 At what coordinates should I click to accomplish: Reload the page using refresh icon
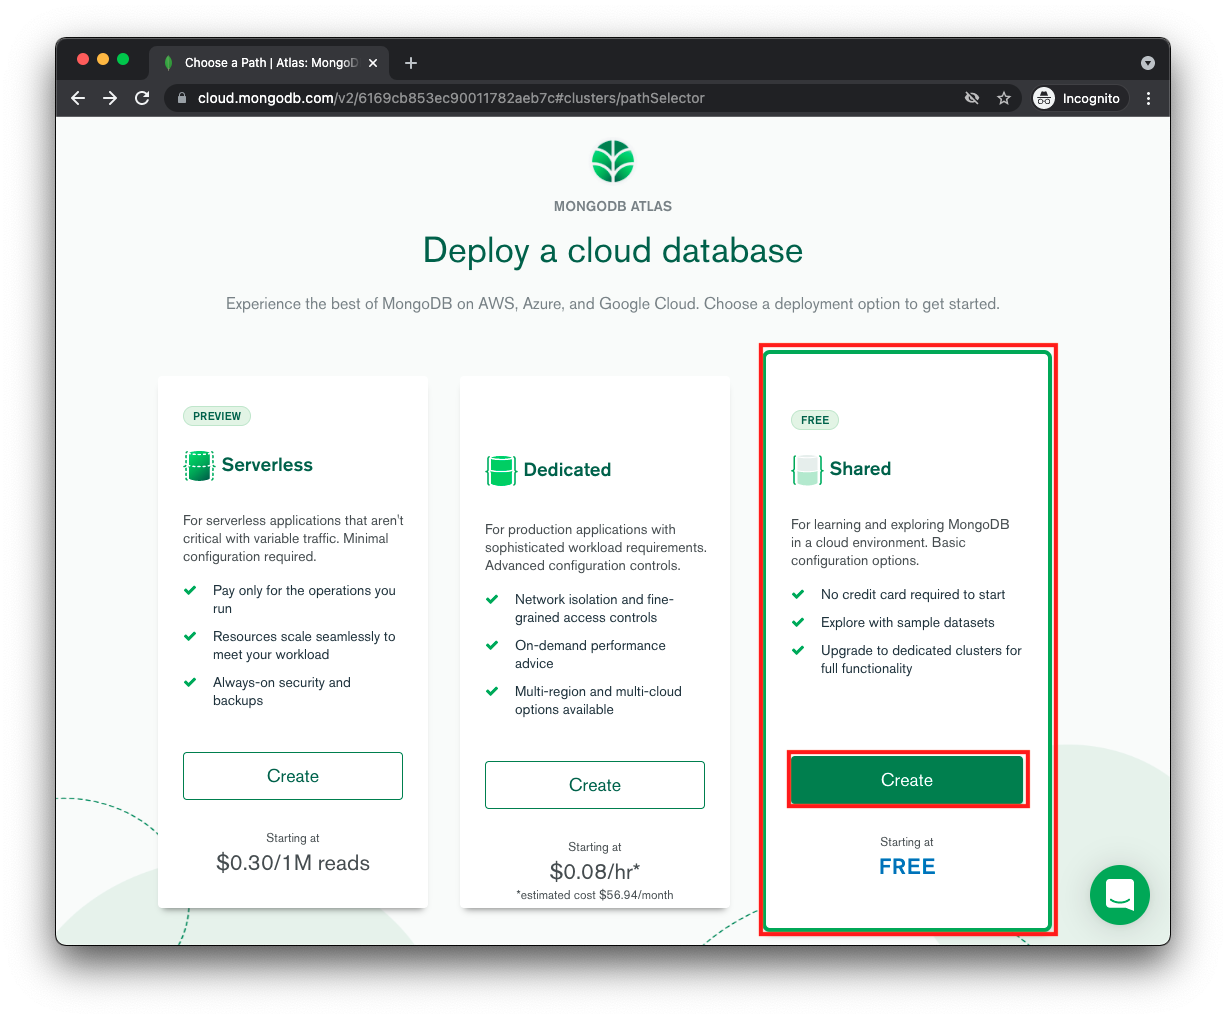[142, 98]
